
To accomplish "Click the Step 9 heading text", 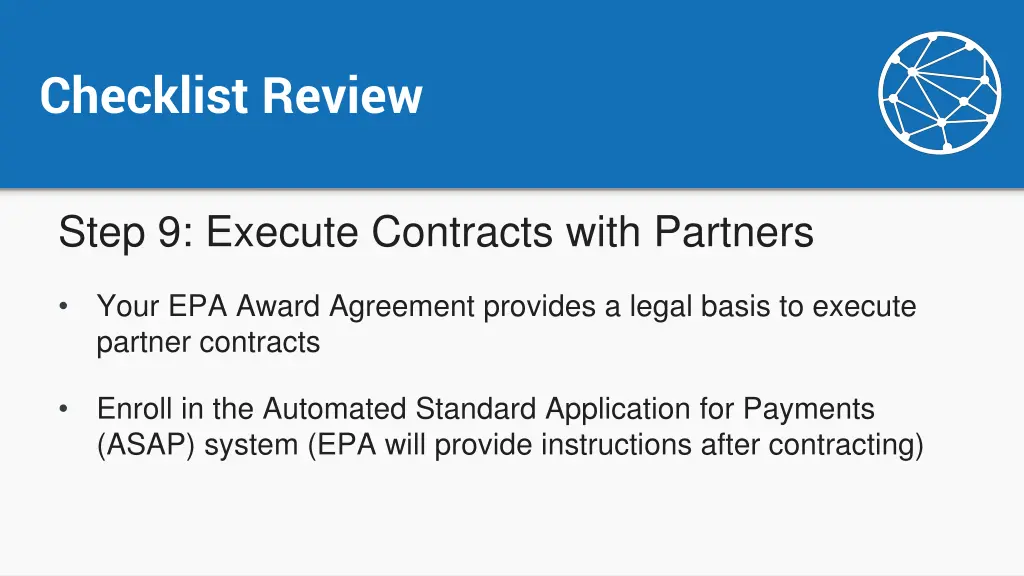I will click(436, 232).
